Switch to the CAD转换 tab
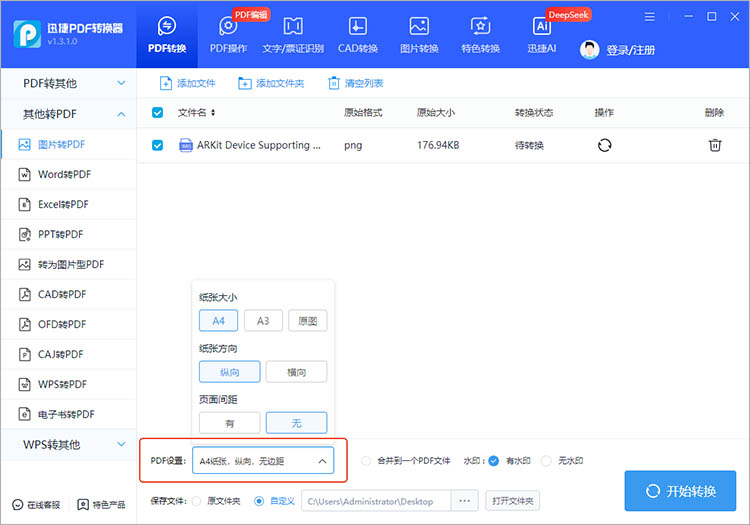Image resolution: width=750 pixels, height=525 pixels. 358,35
